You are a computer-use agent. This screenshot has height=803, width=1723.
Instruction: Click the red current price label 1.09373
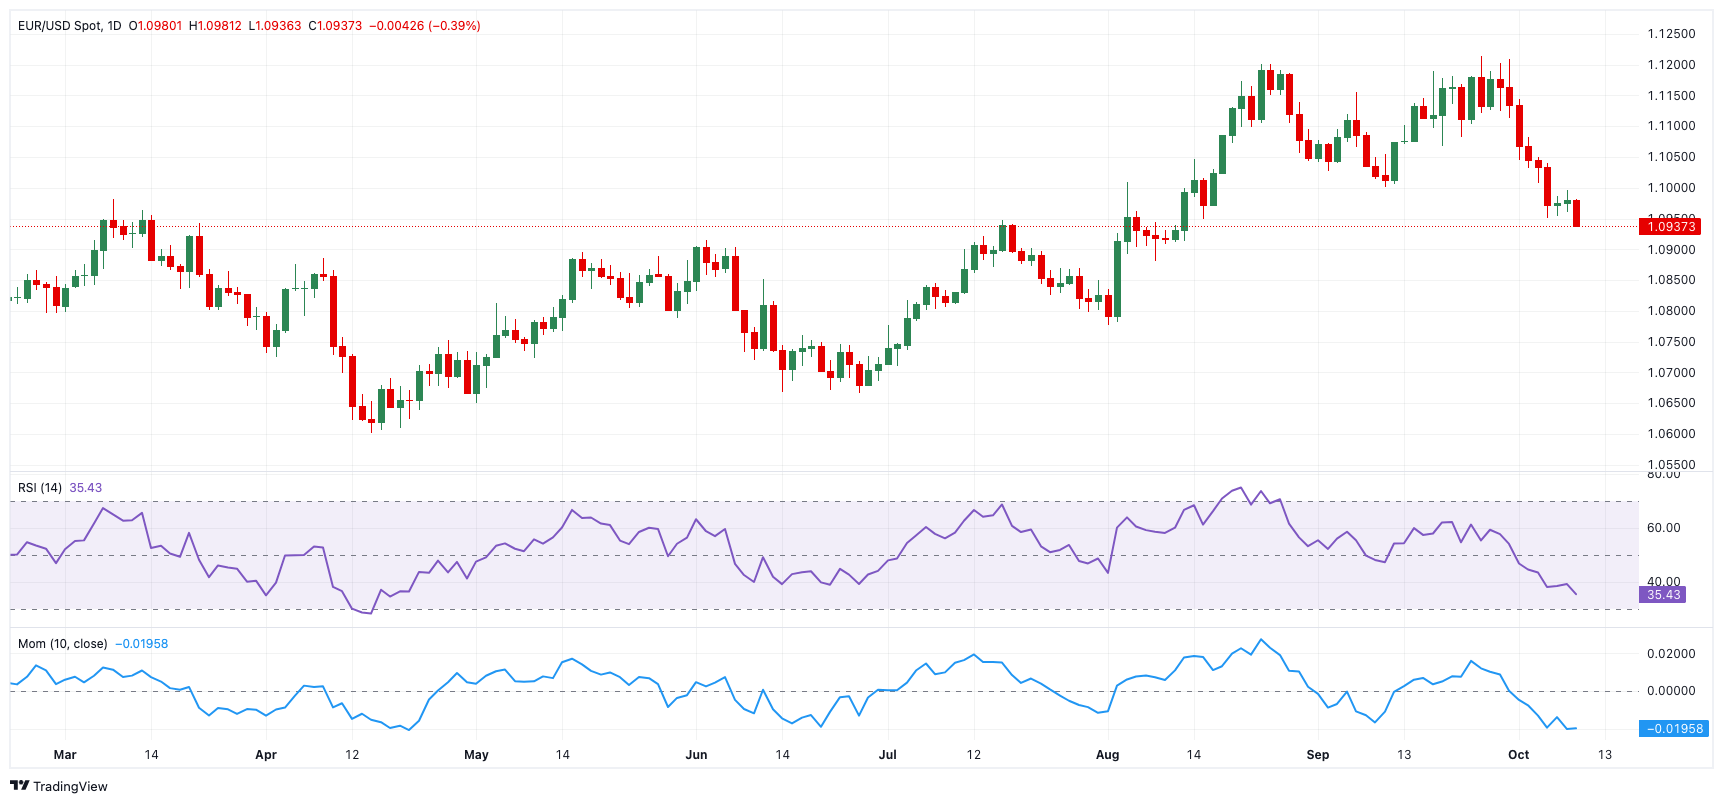[x=1671, y=227]
